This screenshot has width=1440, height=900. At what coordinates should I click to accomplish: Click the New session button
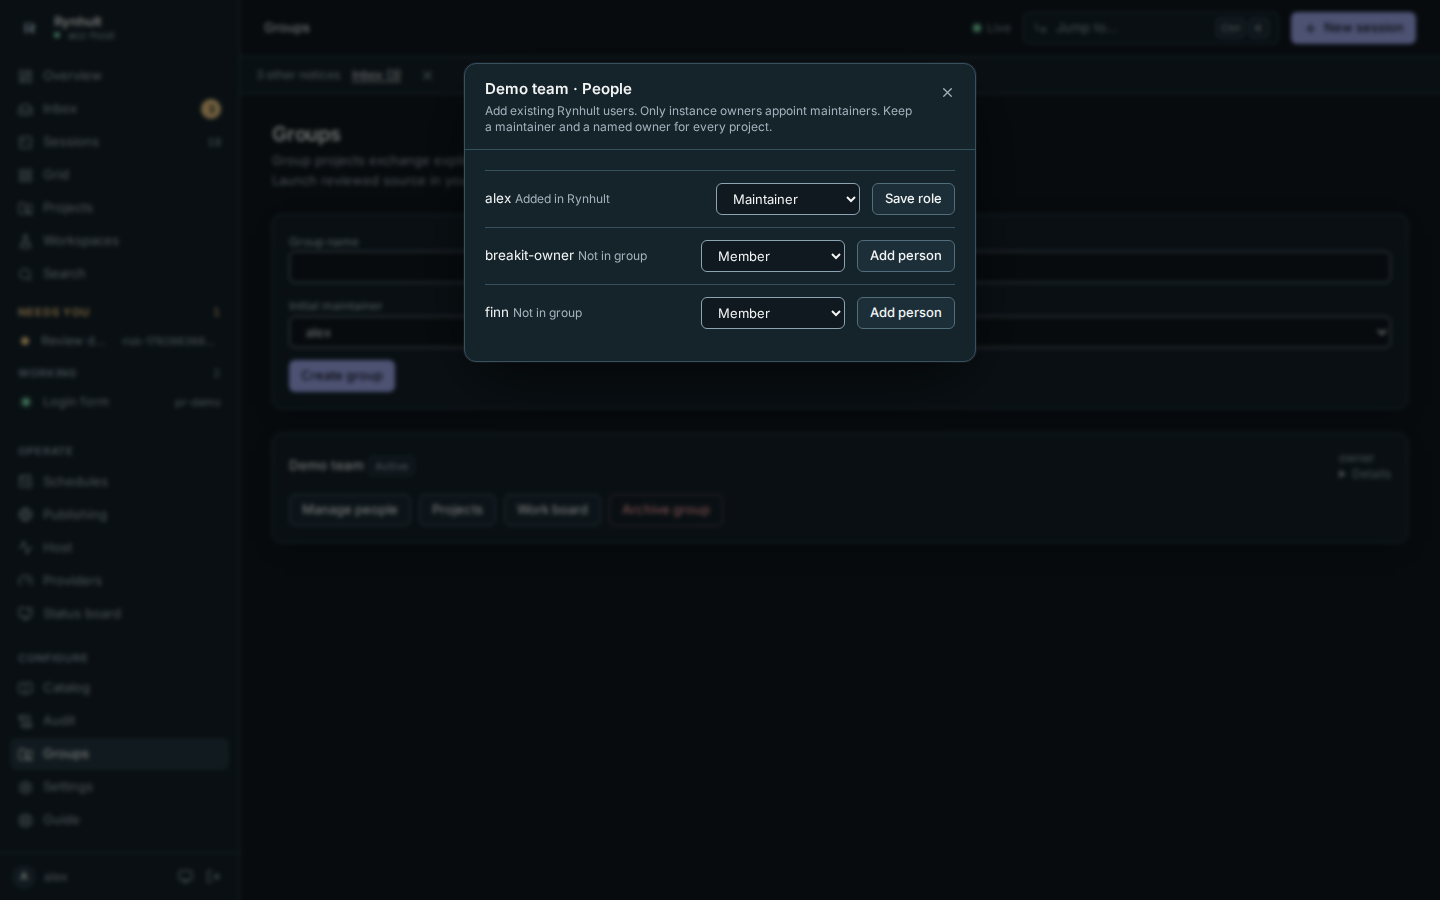coord(1353,28)
